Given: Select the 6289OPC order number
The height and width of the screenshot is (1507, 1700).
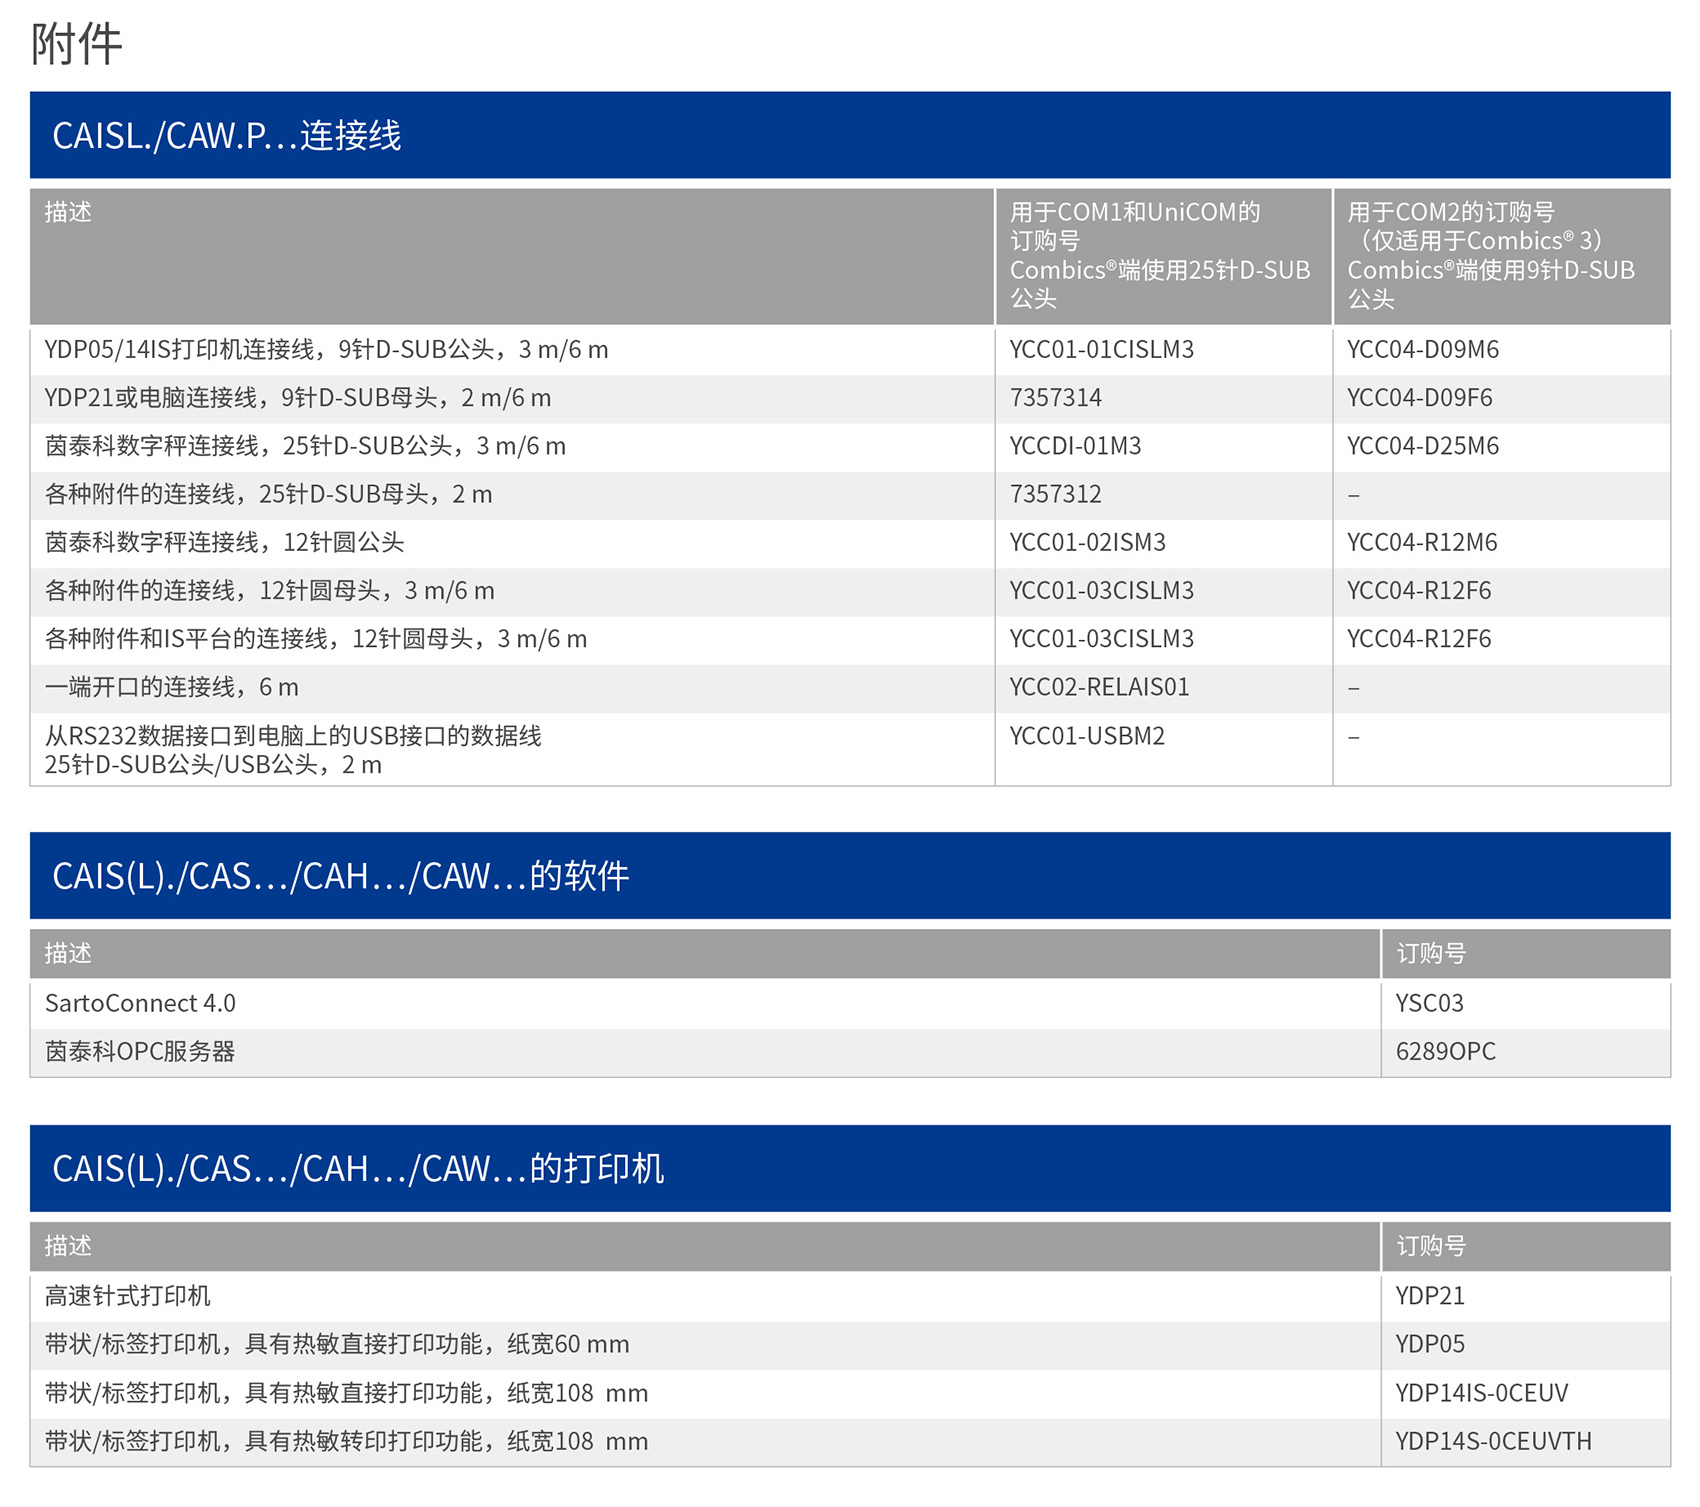Looking at the screenshot, I should click(x=1445, y=1052).
